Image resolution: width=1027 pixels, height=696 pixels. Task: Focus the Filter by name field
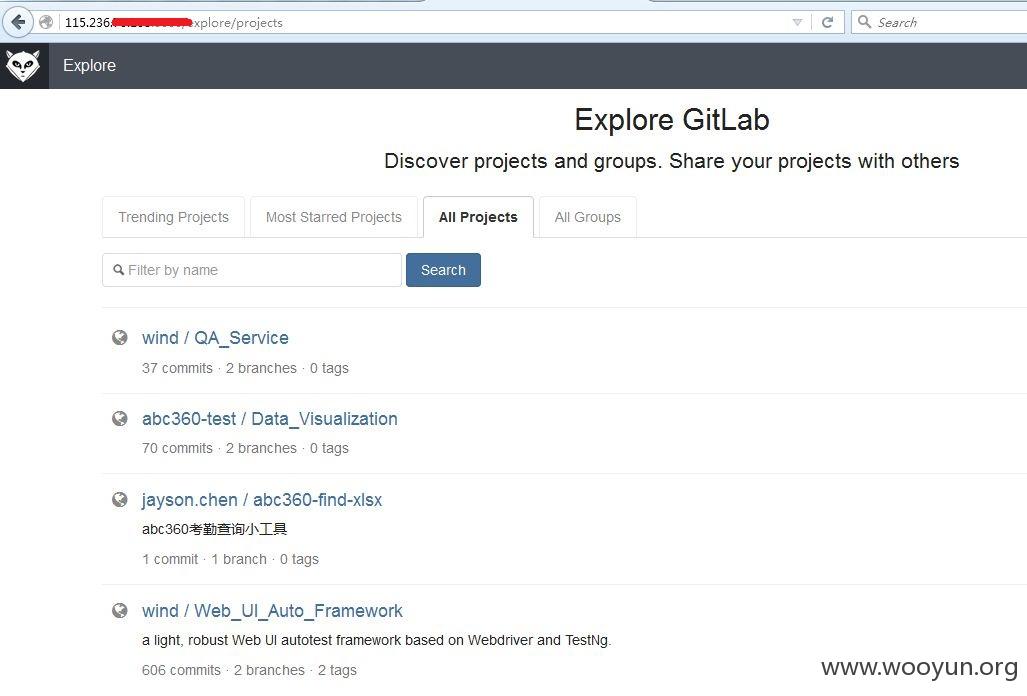tap(252, 270)
